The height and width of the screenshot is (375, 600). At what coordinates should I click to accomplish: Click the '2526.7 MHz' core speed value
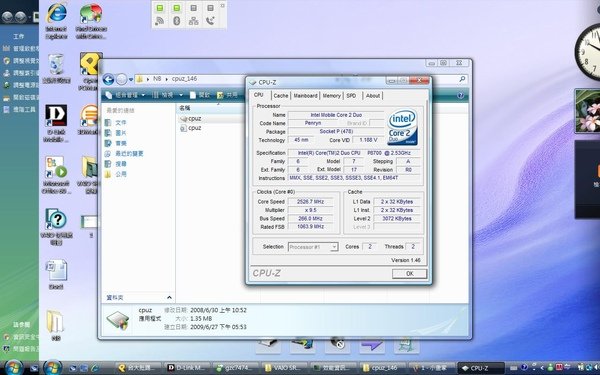[x=310, y=202]
